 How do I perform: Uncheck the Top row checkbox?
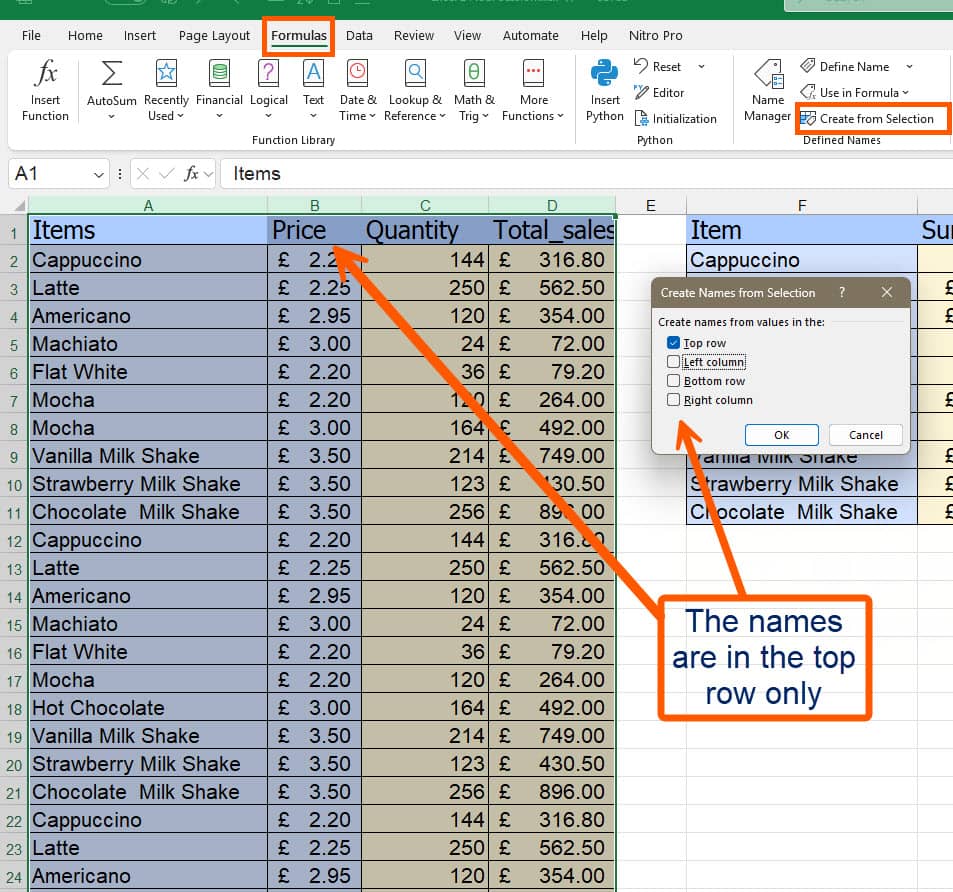click(673, 343)
